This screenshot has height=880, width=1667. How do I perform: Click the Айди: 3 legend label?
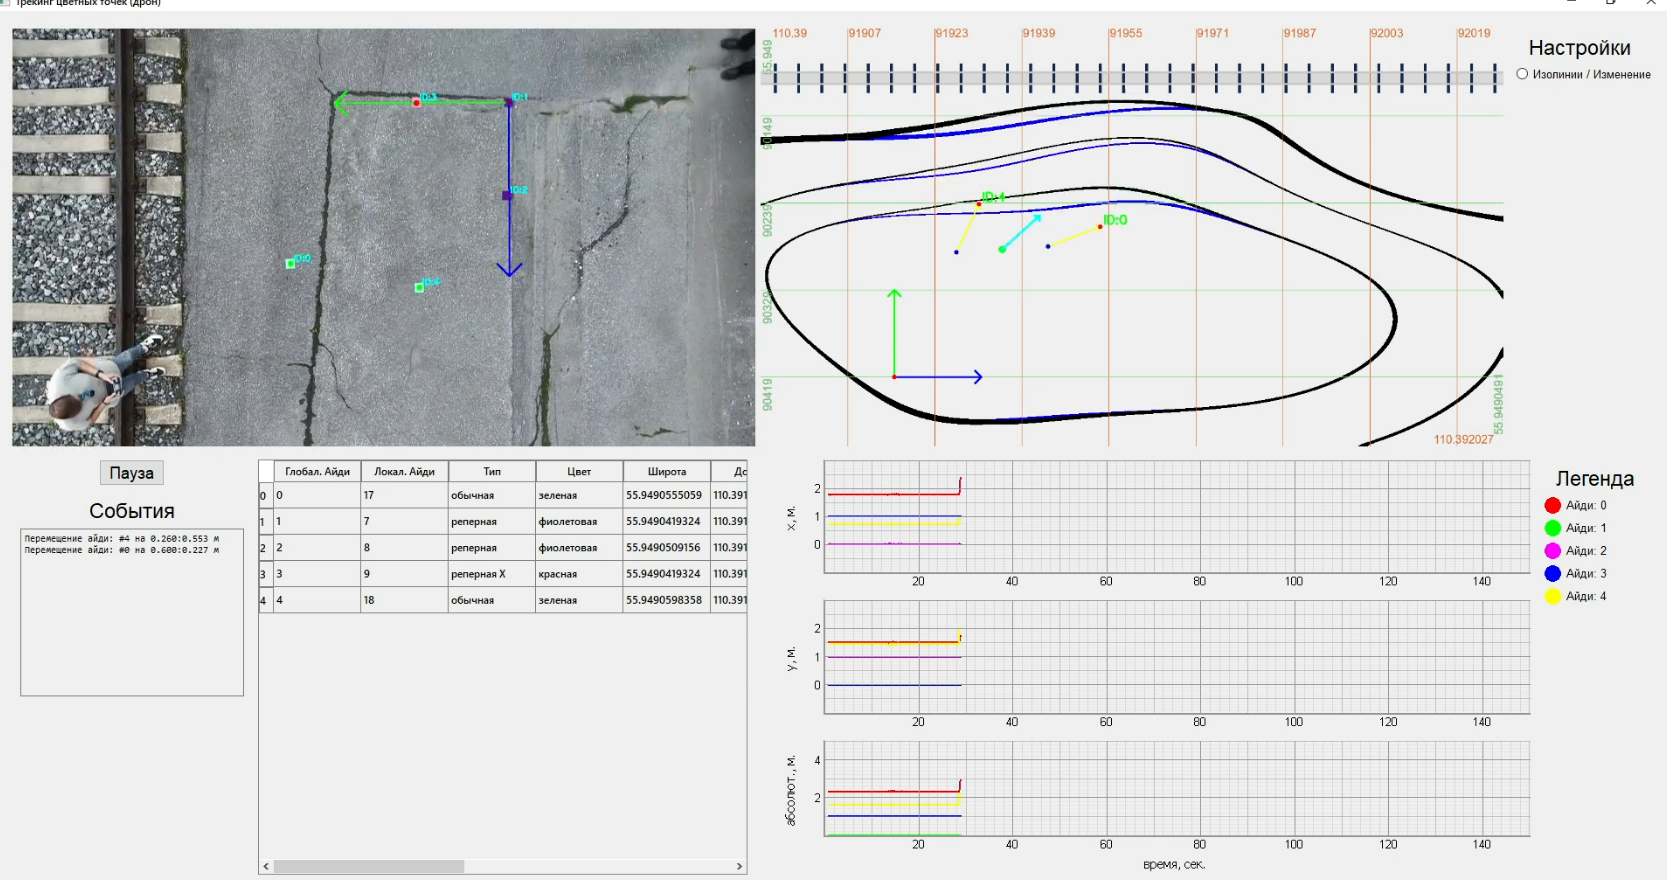coord(1586,574)
